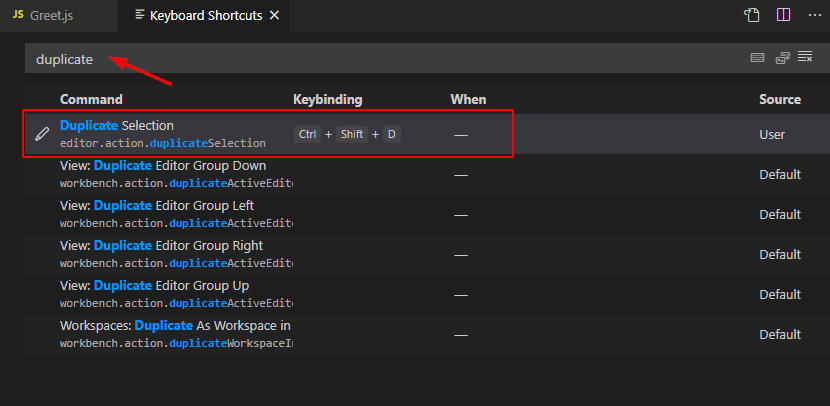Click the Ctrl key in Duplicate Selection keybinding

307,134
